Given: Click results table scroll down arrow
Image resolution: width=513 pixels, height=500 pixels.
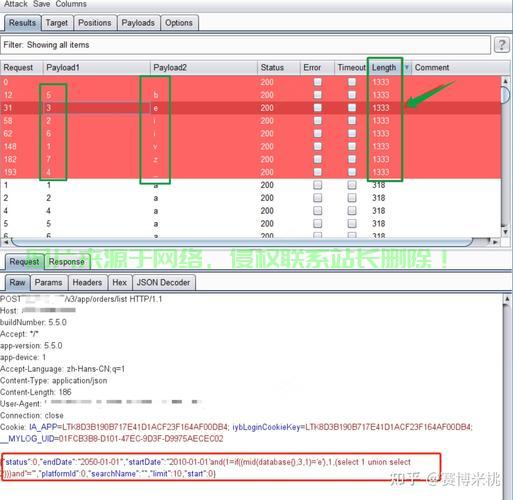Looking at the screenshot, I should (x=505, y=232).
